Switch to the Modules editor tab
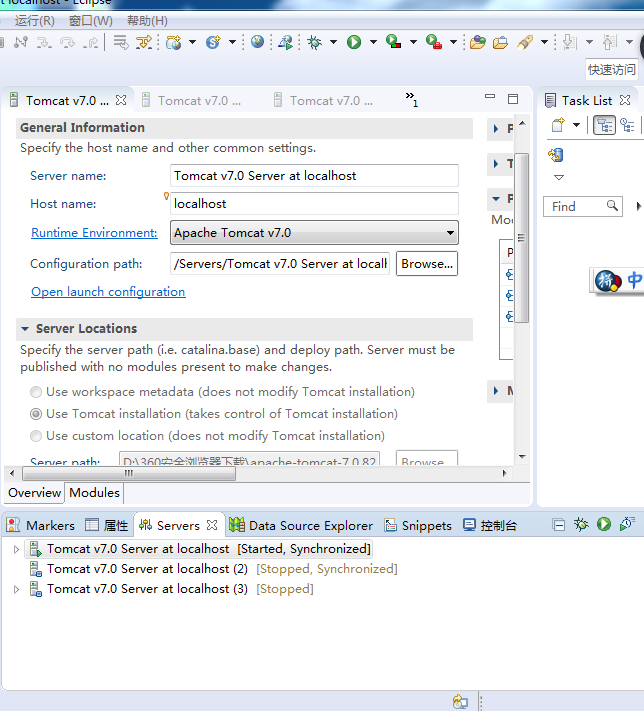The width and height of the screenshot is (644, 711). pos(94,492)
